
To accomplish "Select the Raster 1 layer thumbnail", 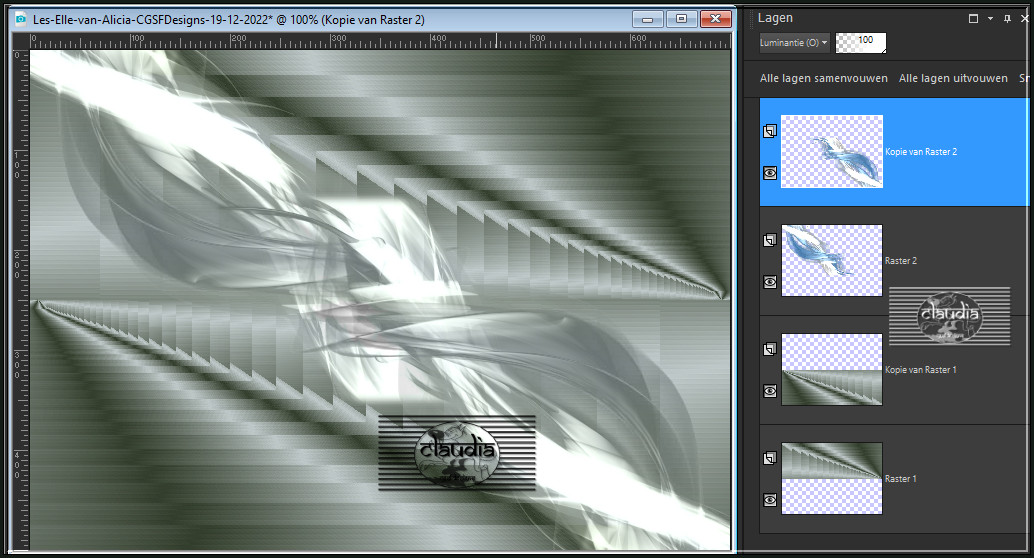I will click(x=832, y=478).
